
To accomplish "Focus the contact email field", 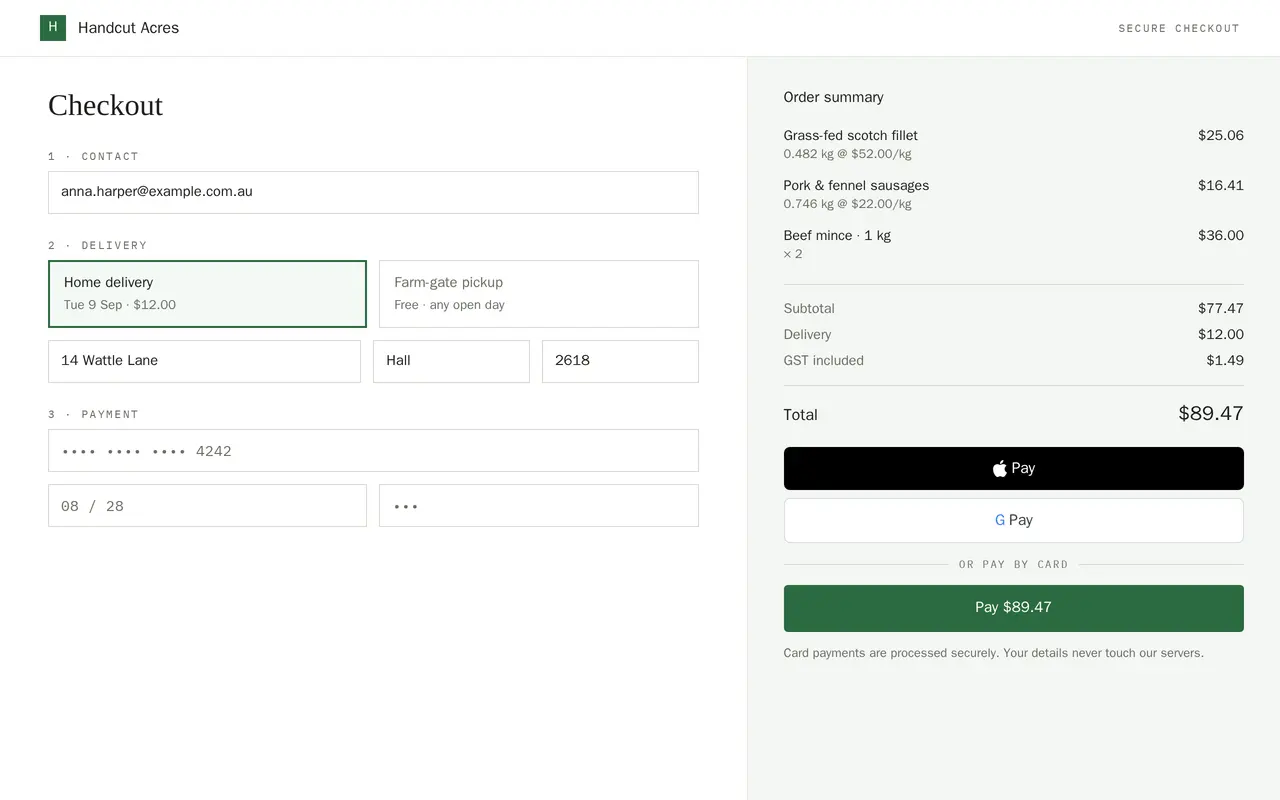I will [373, 192].
